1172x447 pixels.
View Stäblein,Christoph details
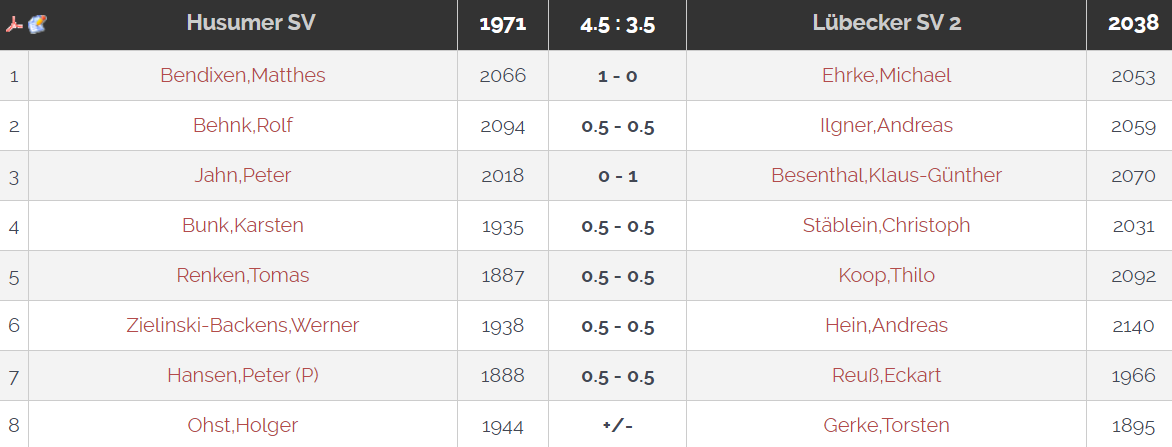886,225
